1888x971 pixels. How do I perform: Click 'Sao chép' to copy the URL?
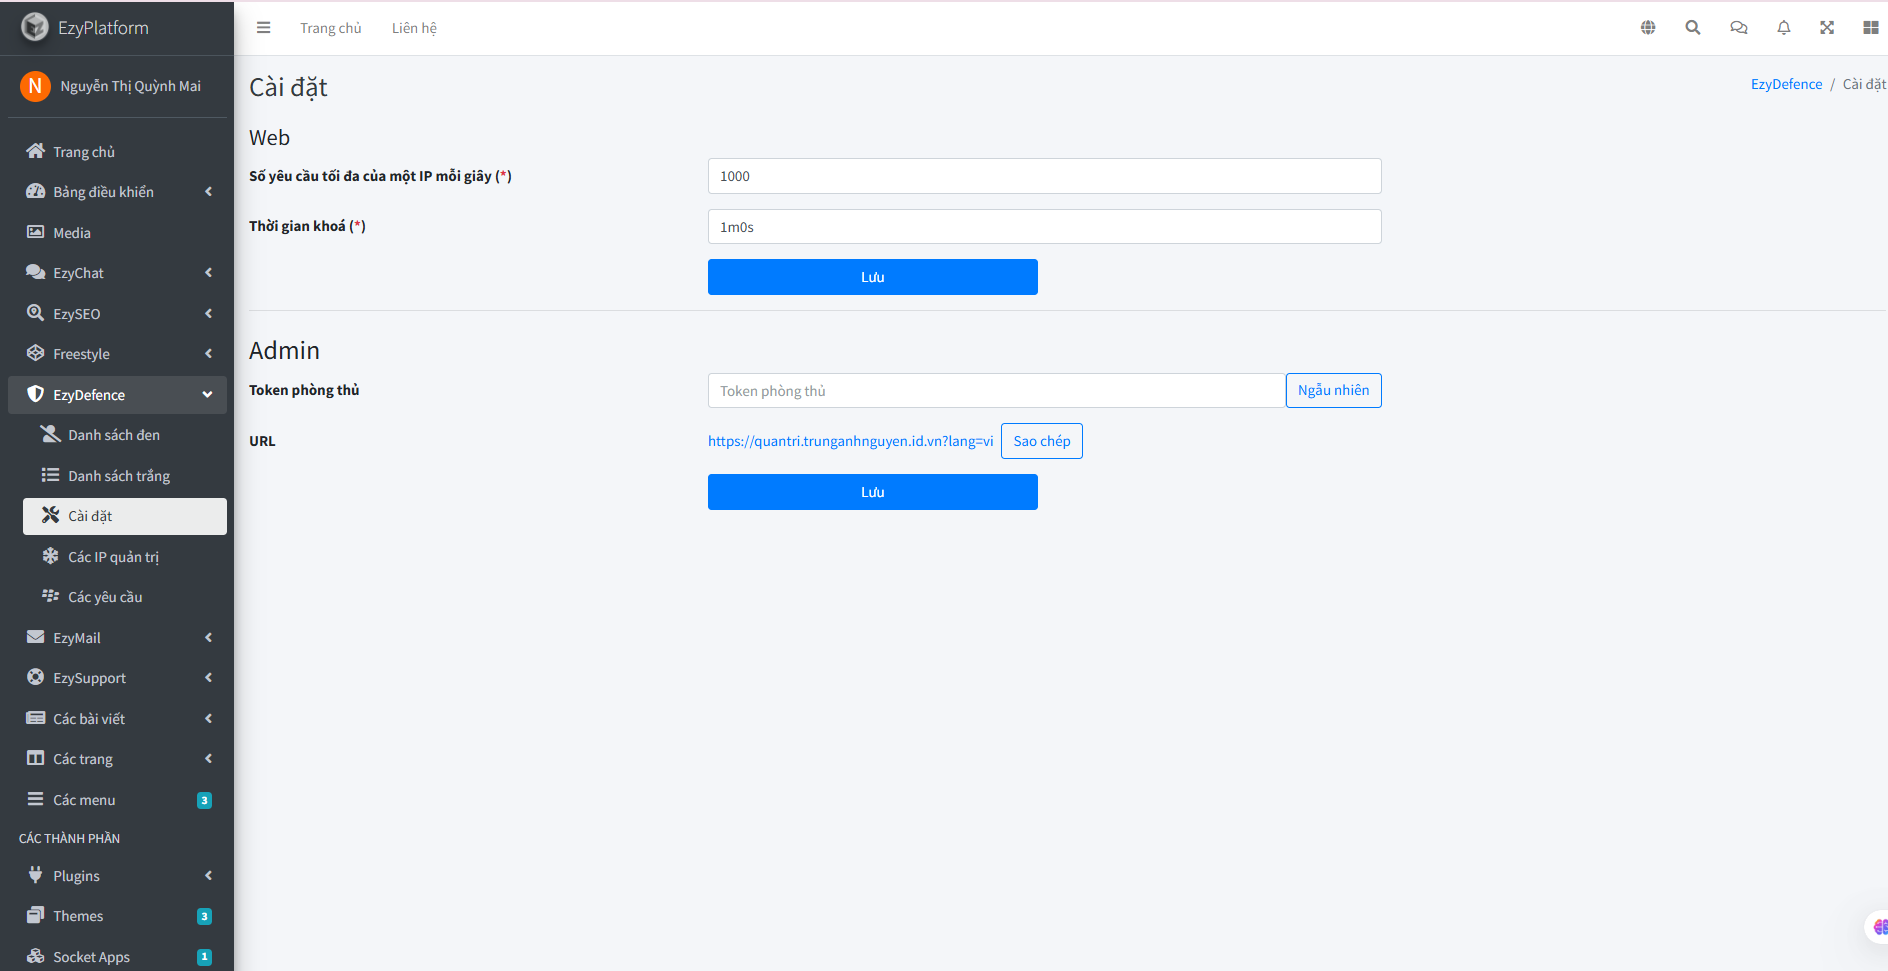[x=1041, y=440]
